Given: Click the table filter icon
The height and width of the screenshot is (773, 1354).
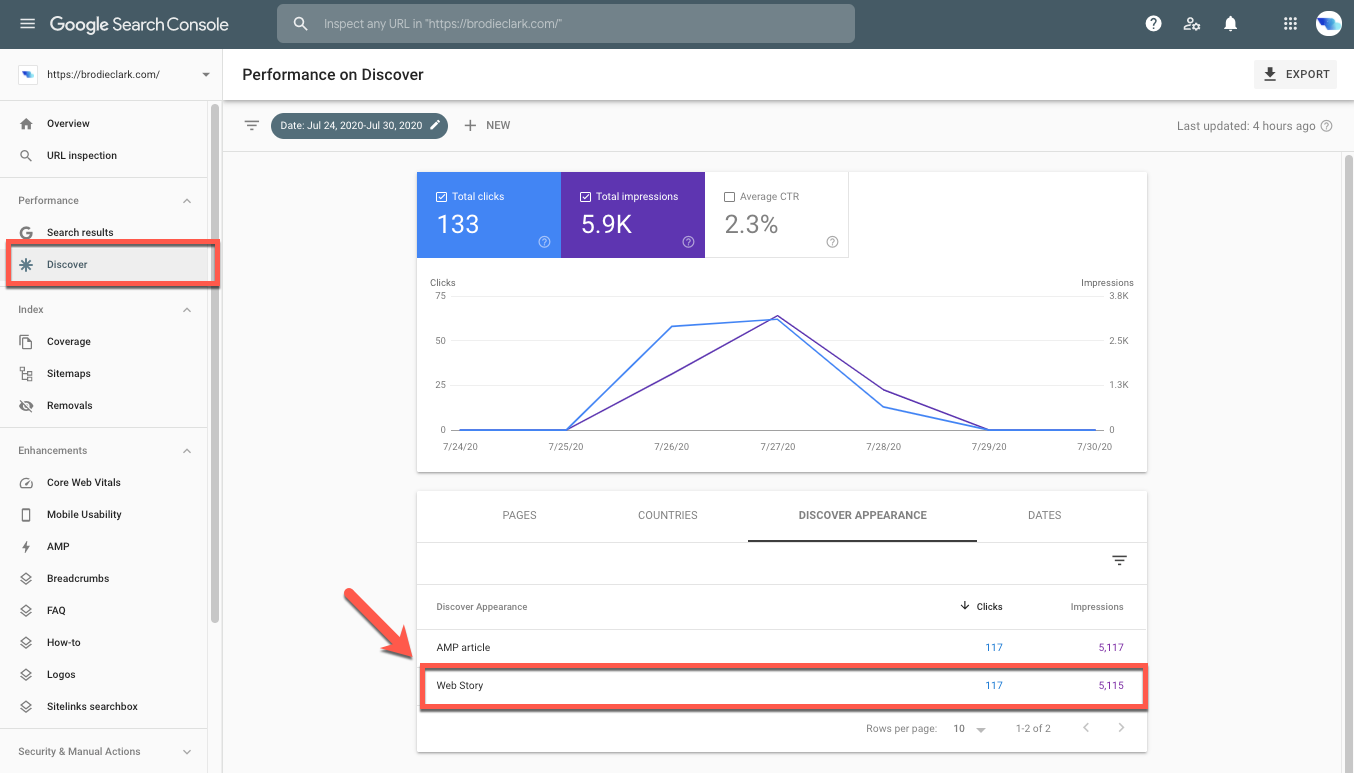Looking at the screenshot, I should [1119, 560].
